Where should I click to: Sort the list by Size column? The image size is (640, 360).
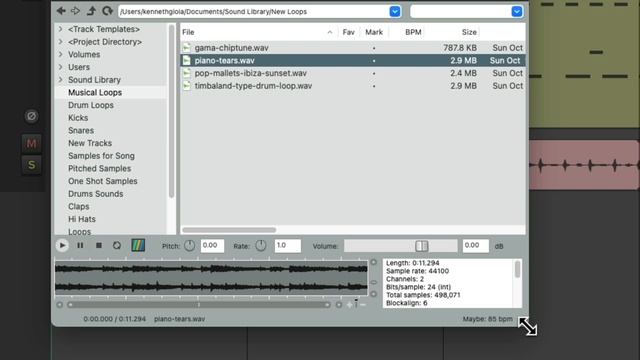click(469, 32)
